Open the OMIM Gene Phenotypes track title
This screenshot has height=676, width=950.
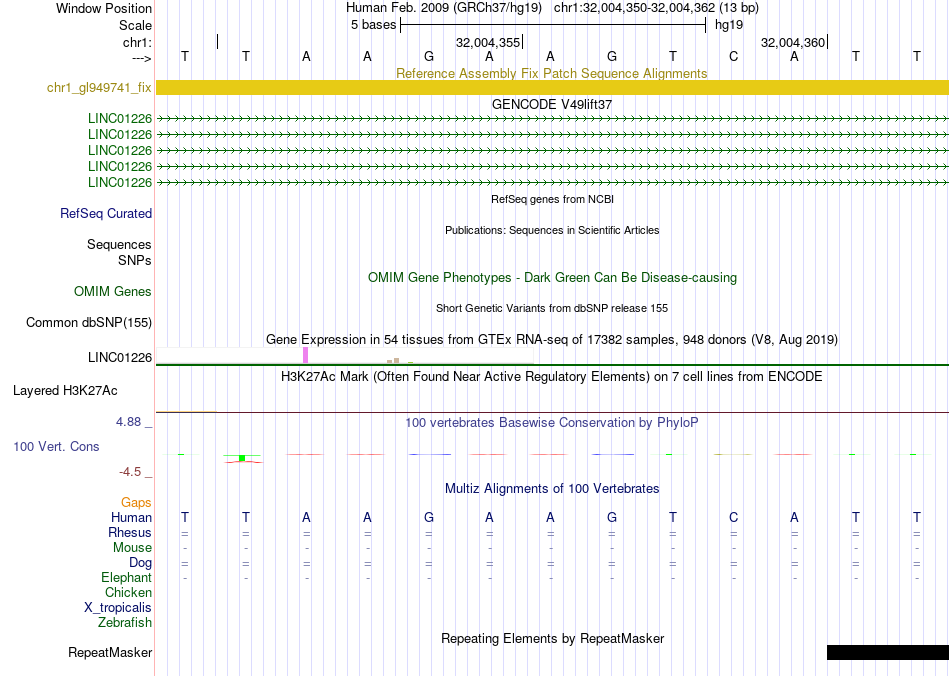[552, 277]
